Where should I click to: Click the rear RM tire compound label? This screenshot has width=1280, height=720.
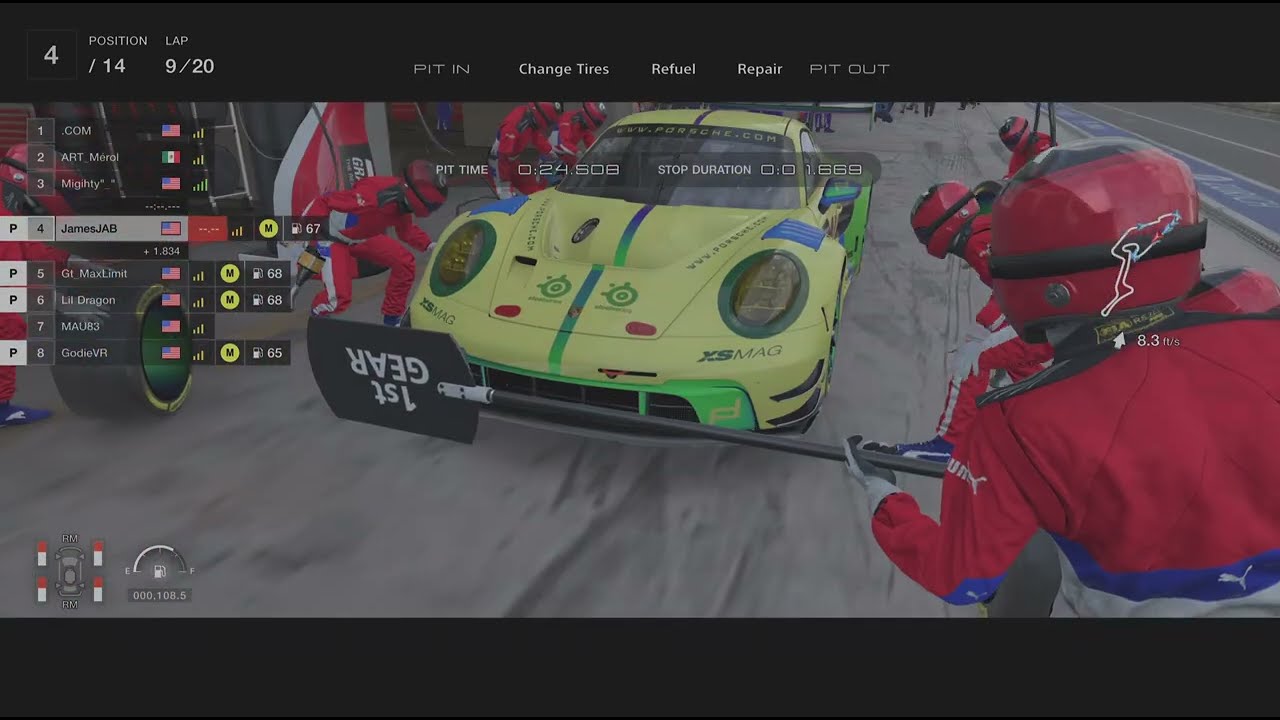pos(70,605)
